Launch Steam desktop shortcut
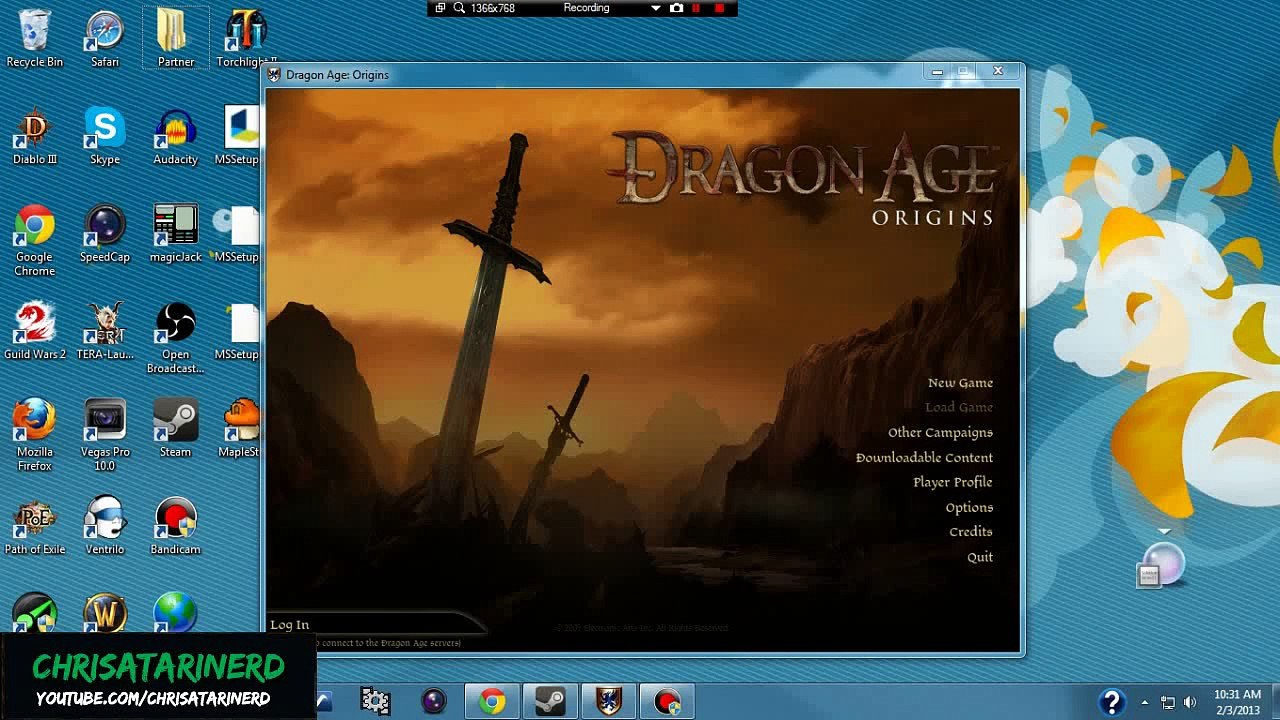This screenshot has width=1280, height=720. (x=175, y=430)
